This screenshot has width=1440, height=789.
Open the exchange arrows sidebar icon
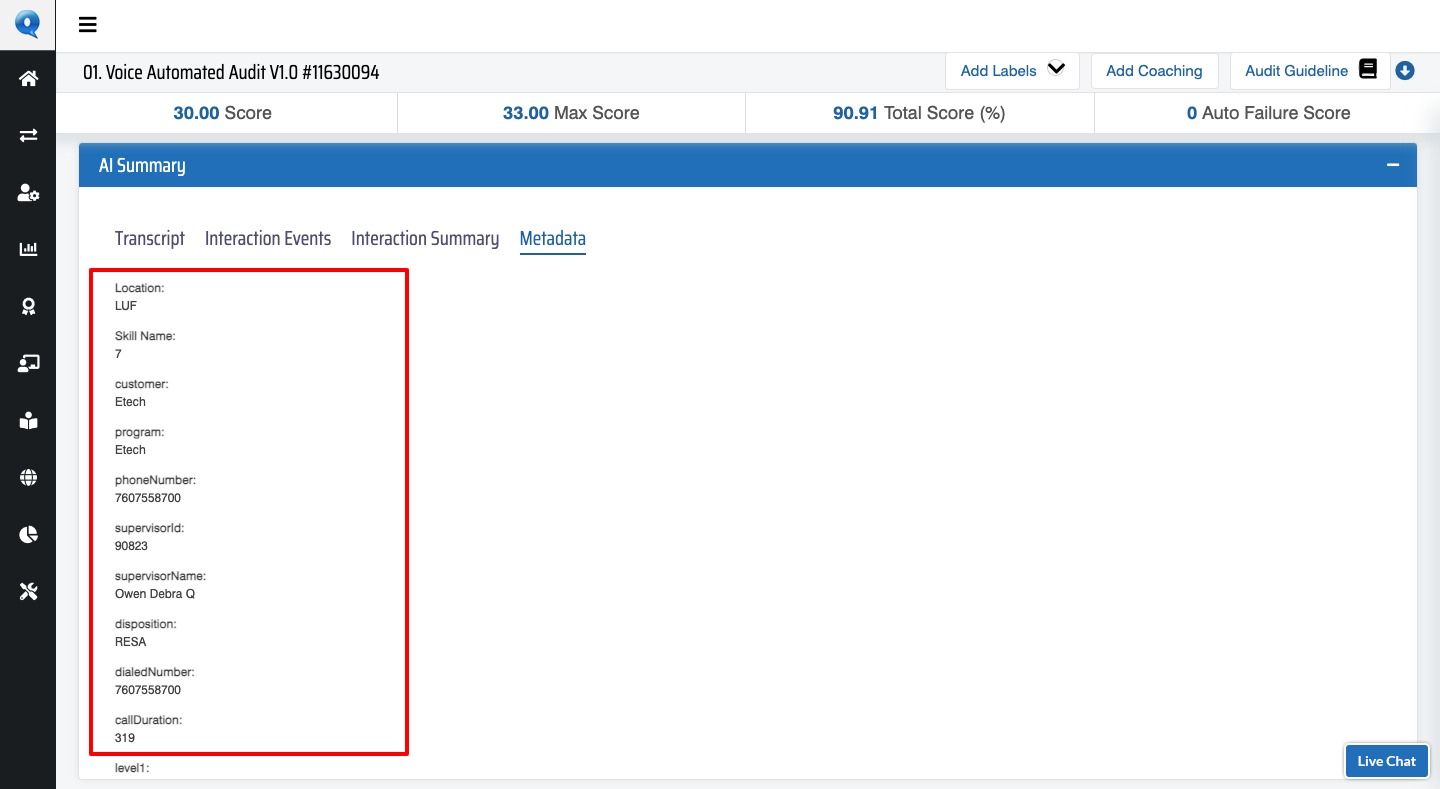[x=28, y=135]
